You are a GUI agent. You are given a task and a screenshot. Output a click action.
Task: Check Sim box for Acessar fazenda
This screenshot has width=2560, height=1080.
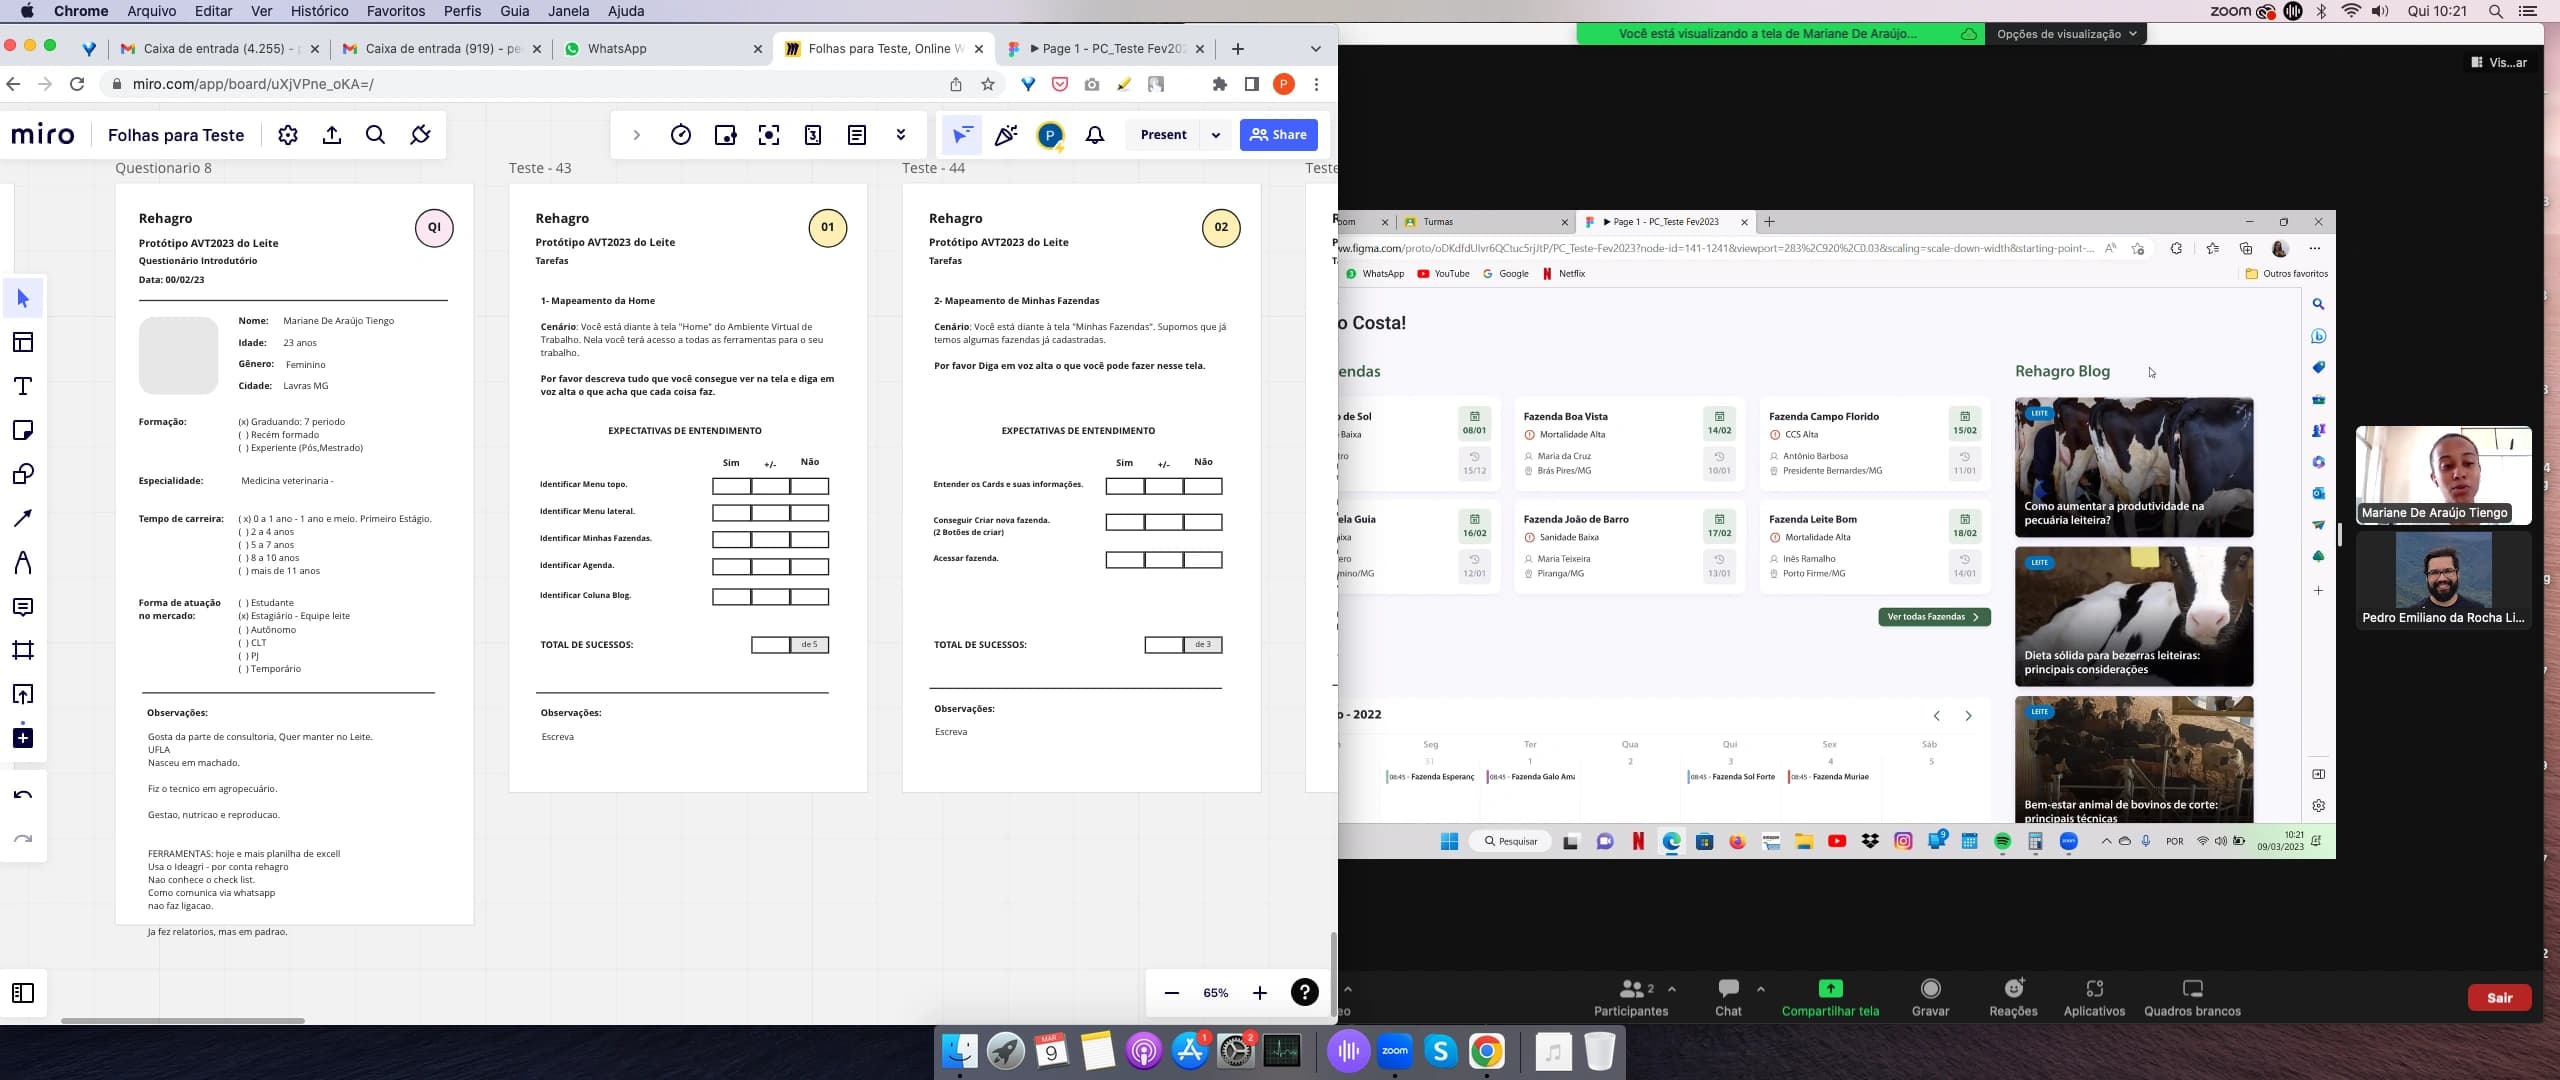pyautogui.click(x=1125, y=560)
